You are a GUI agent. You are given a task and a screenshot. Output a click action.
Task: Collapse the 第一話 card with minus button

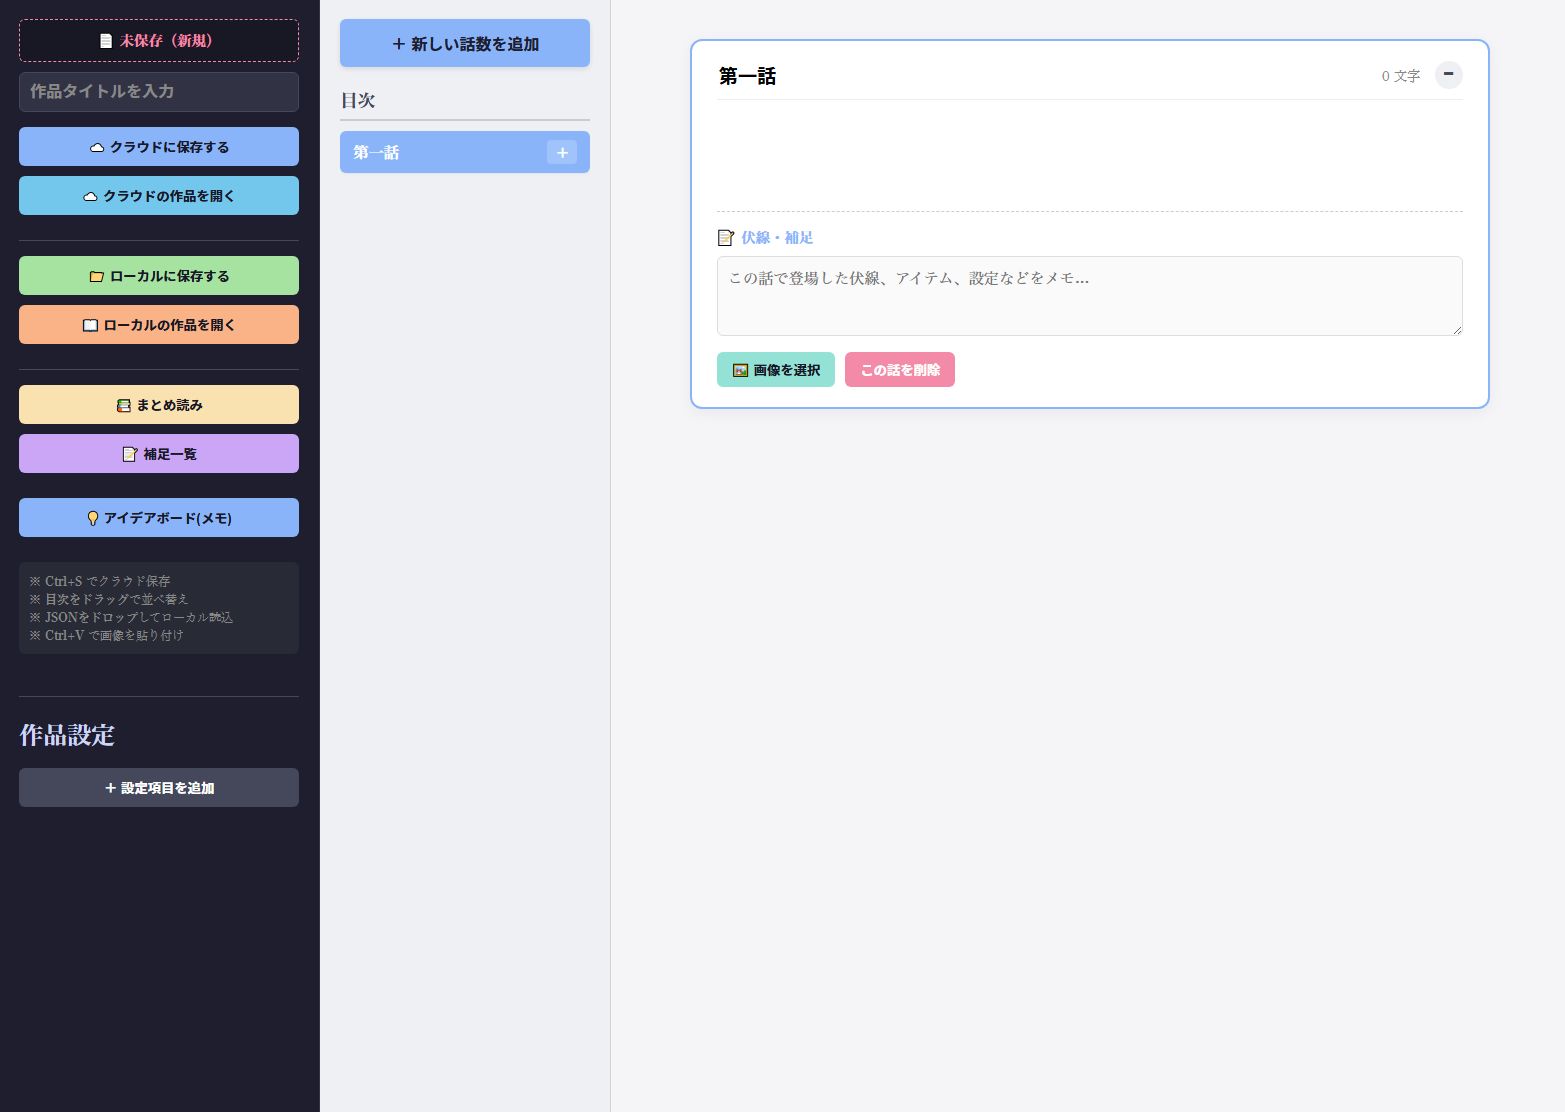point(1448,75)
